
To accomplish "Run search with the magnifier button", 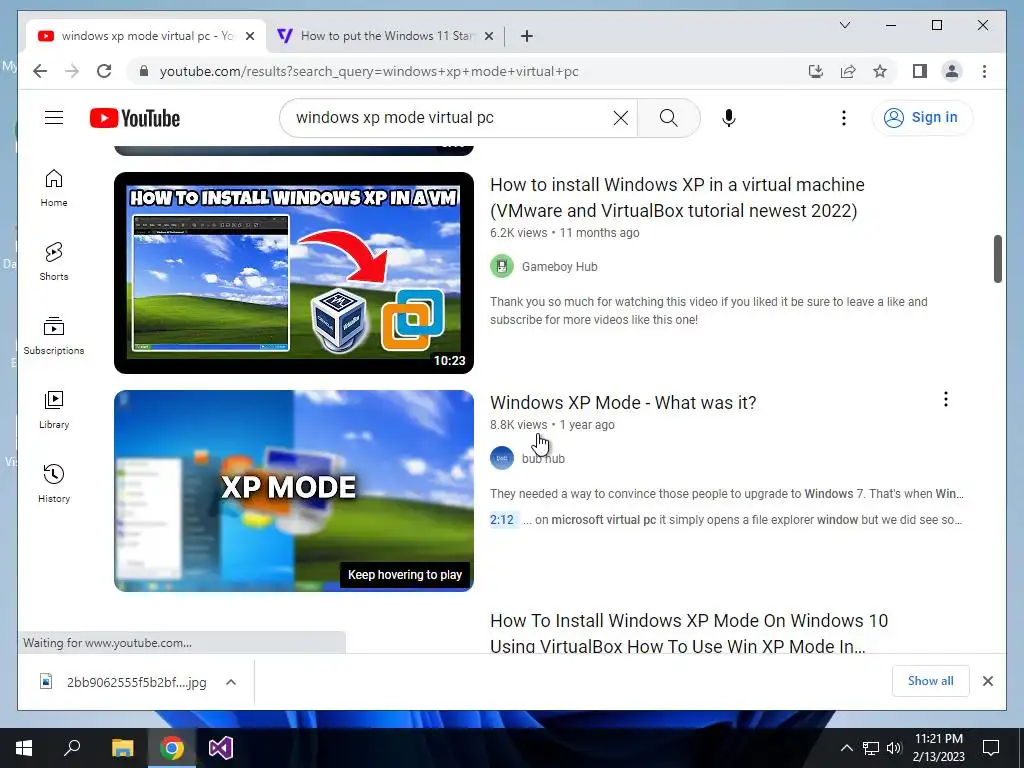I will (x=668, y=118).
